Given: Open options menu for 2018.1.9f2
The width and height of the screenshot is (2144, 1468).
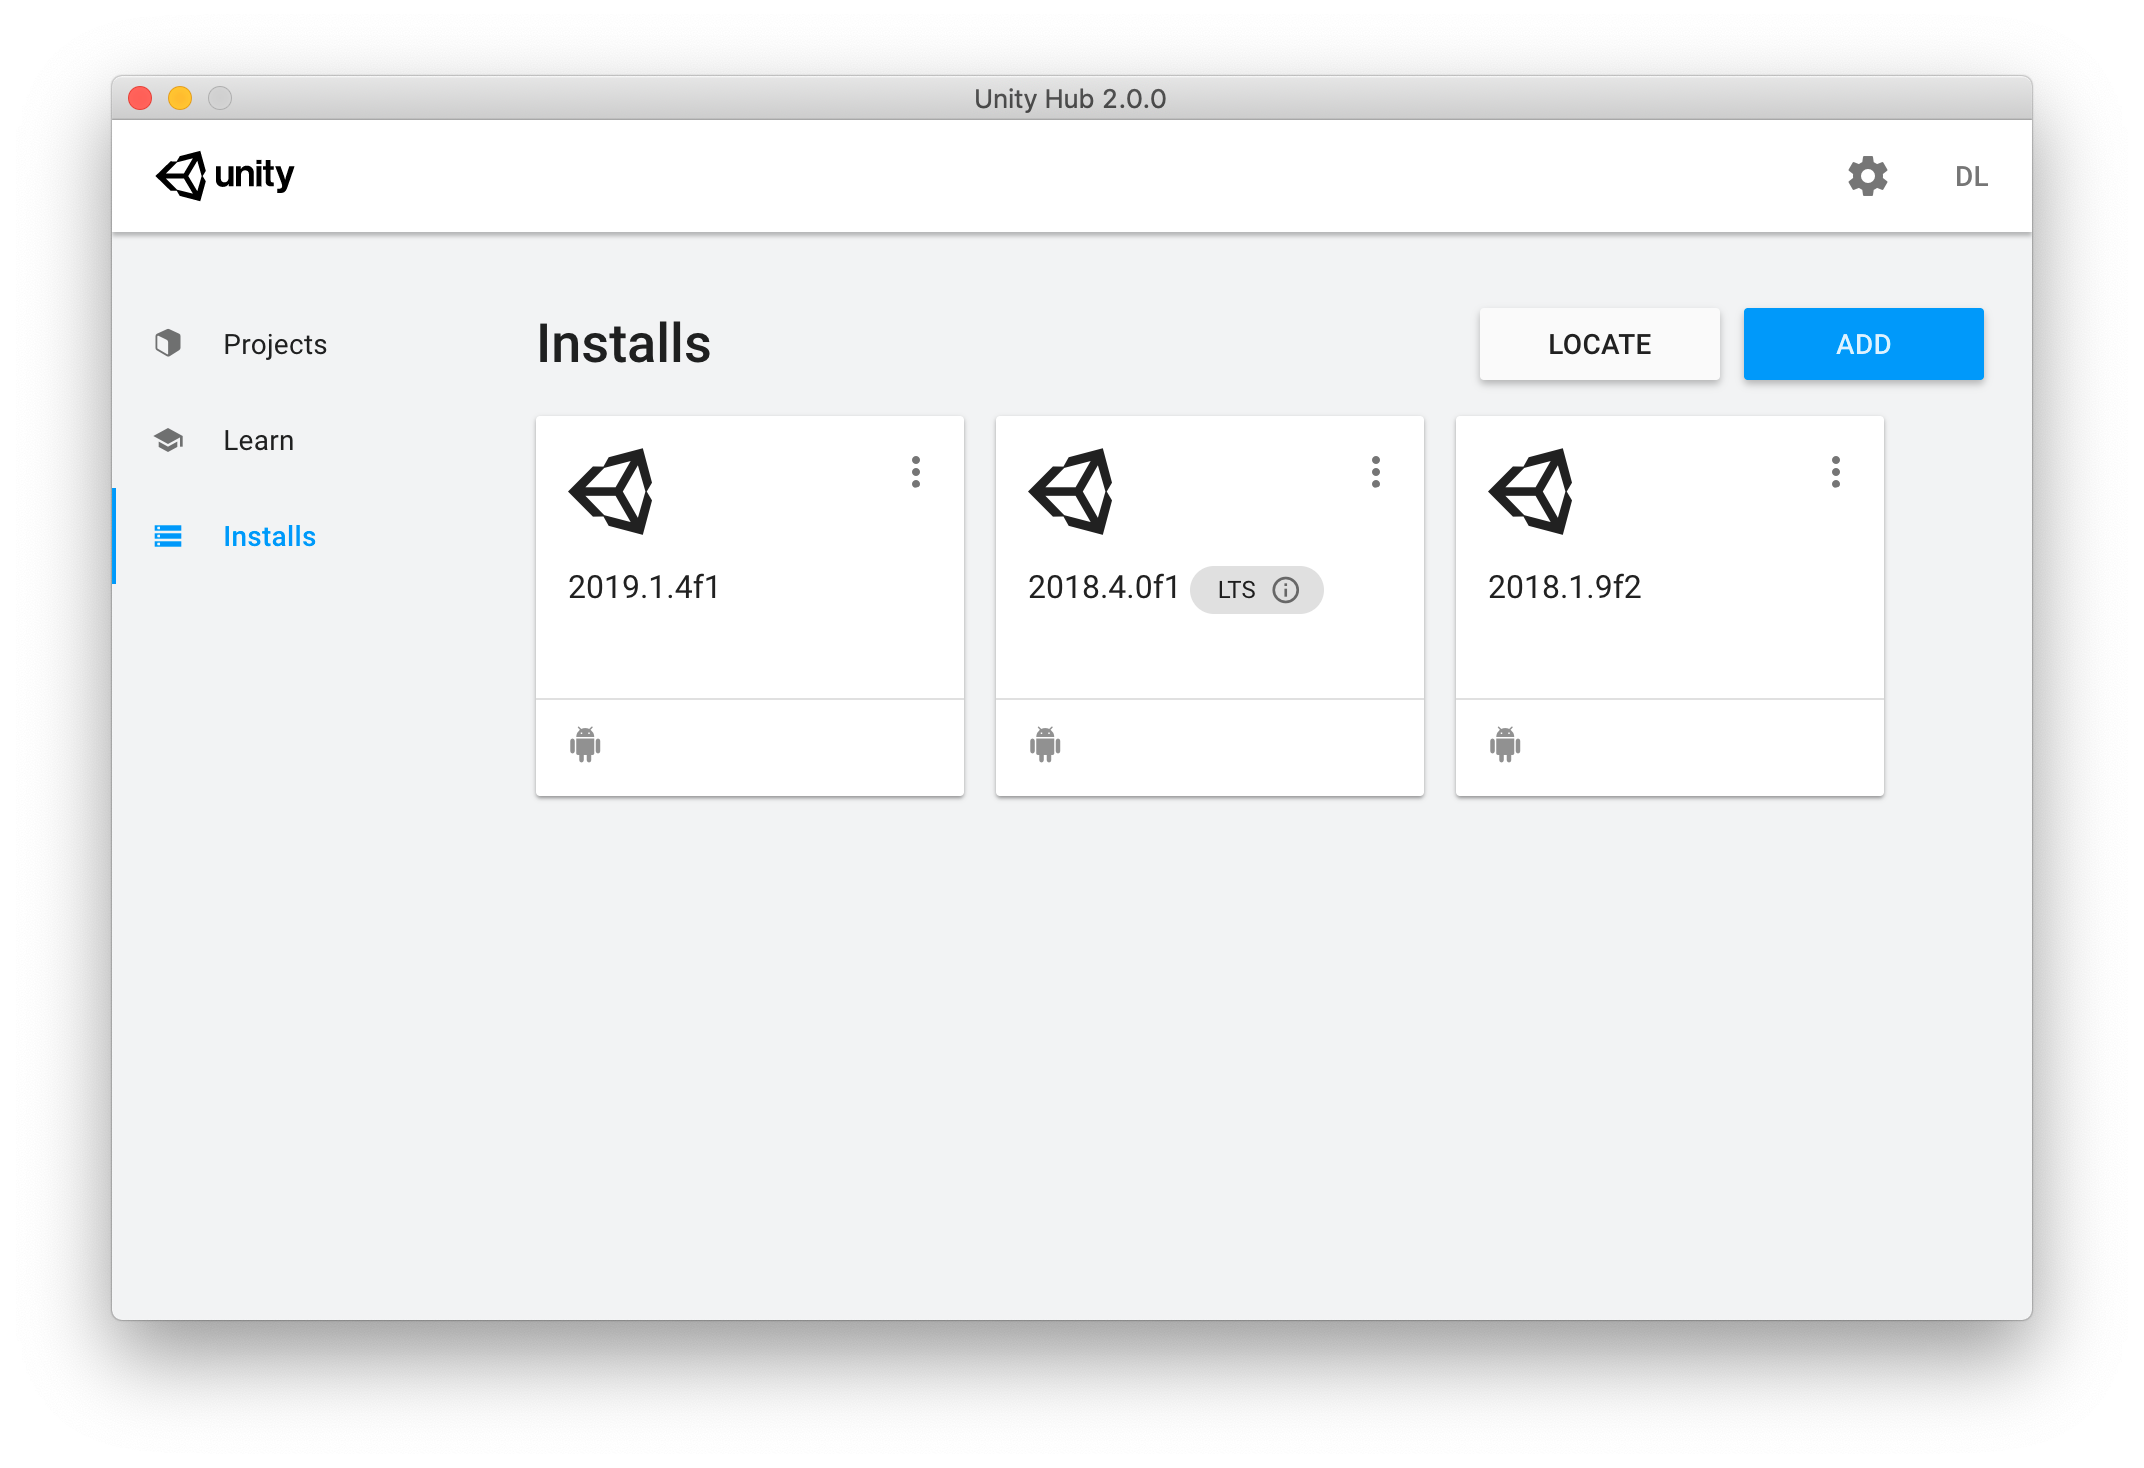Looking at the screenshot, I should pos(1835,472).
